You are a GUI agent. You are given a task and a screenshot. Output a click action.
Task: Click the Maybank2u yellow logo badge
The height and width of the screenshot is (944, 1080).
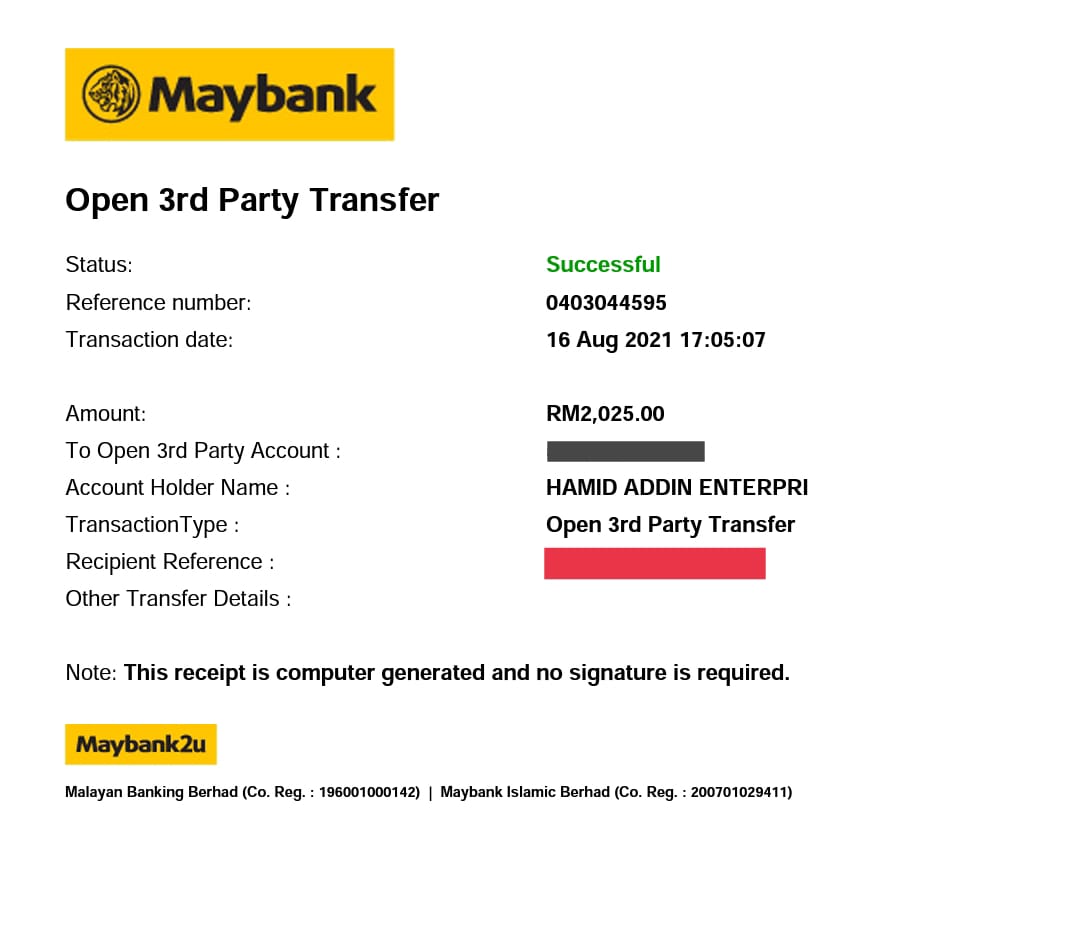point(141,744)
